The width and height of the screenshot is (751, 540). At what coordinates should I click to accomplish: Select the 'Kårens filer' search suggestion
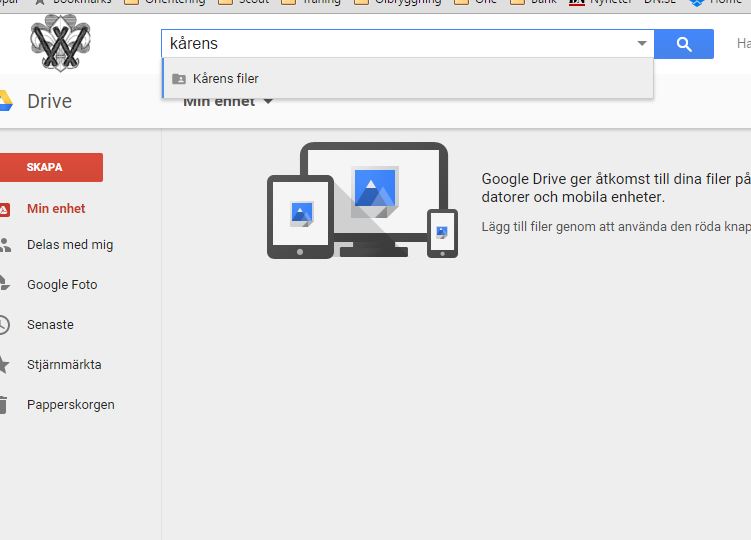(x=408, y=79)
